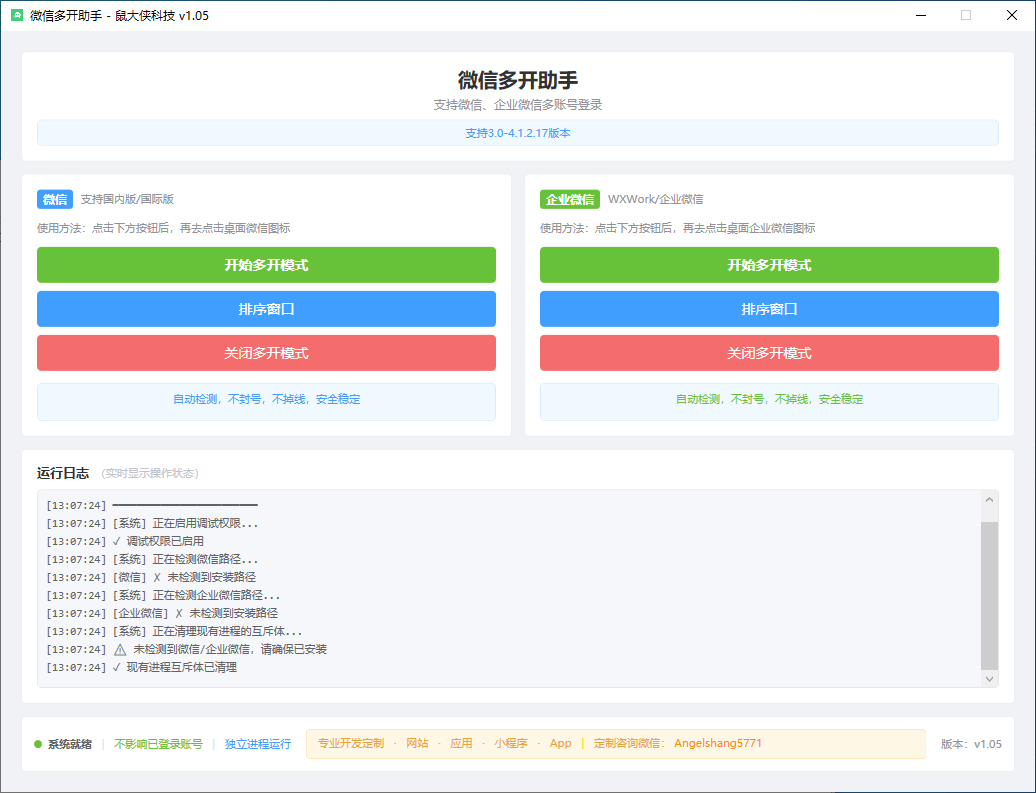The image size is (1036, 793).
Task: Click the App link in the footer
Action: pyautogui.click(x=561, y=744)
